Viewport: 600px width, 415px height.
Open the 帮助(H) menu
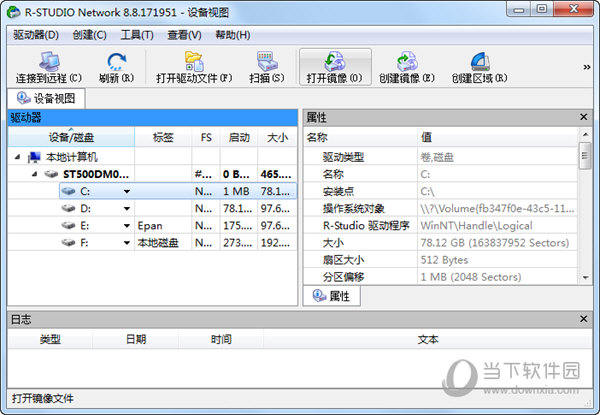pyautogui.click(x=233, y=35)
